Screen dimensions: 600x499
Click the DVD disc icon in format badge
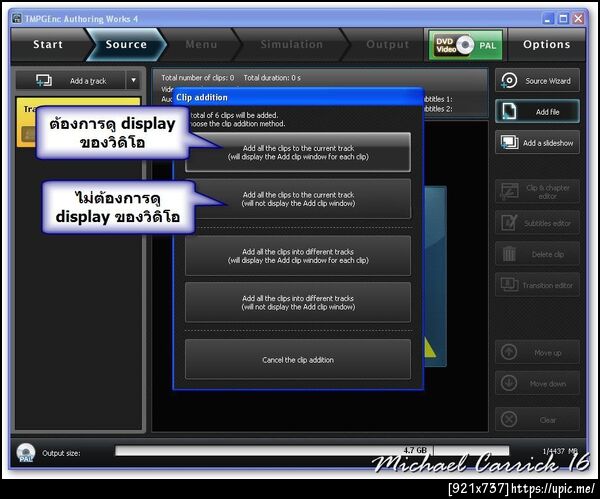(465, 45)
